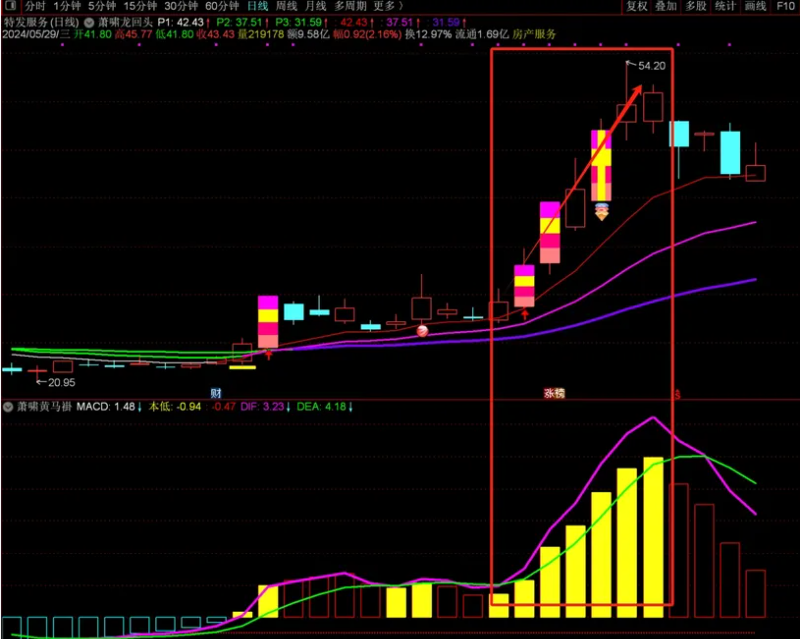Click the 20.95 low price label
The height and width of the screenshot is (639, 800).
click(61, 382)
